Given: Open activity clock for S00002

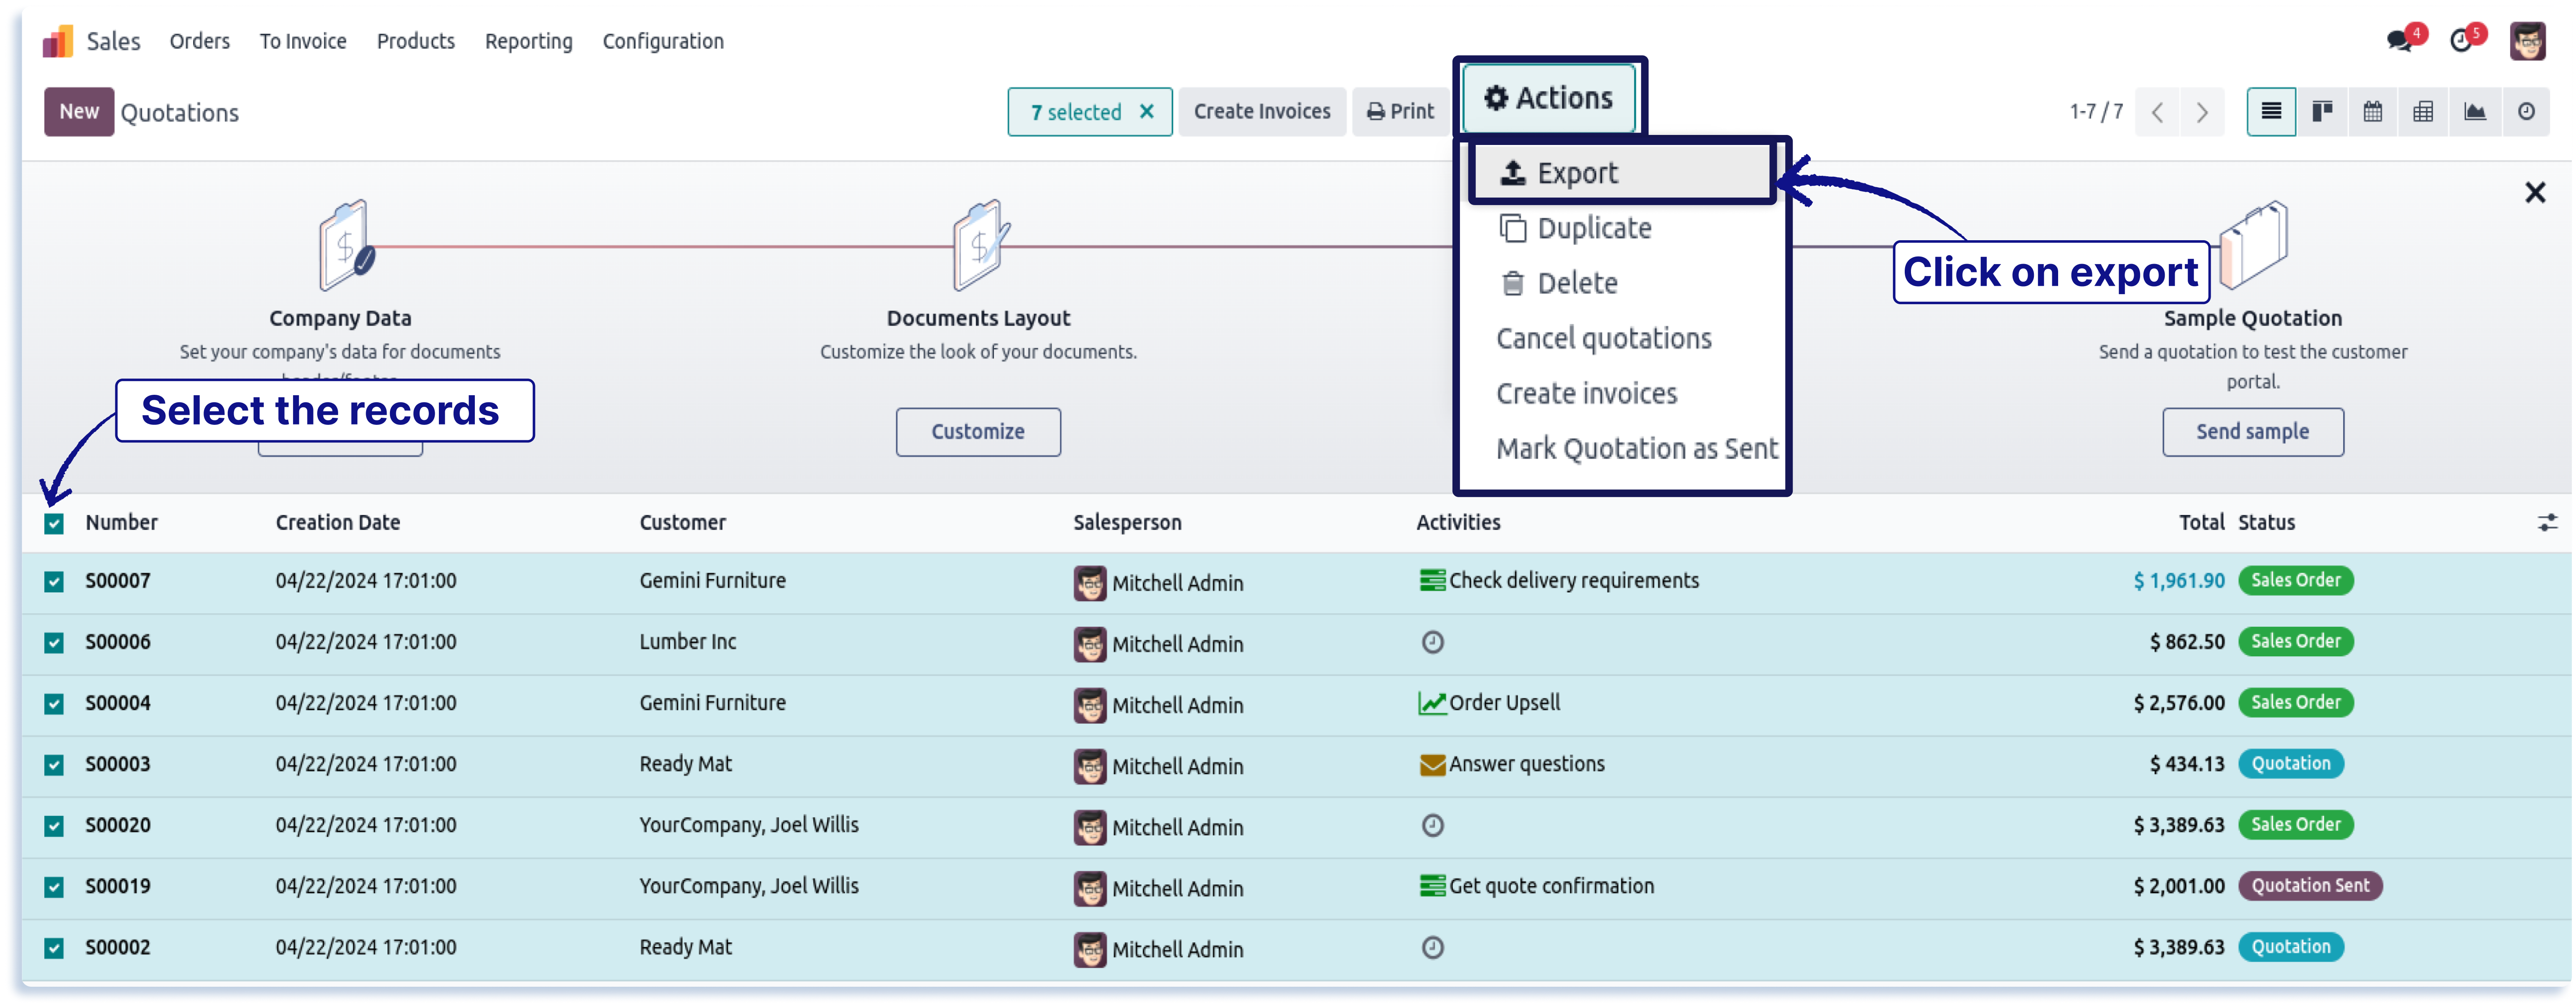Looking at the screenshot, I should (1432, 948).
